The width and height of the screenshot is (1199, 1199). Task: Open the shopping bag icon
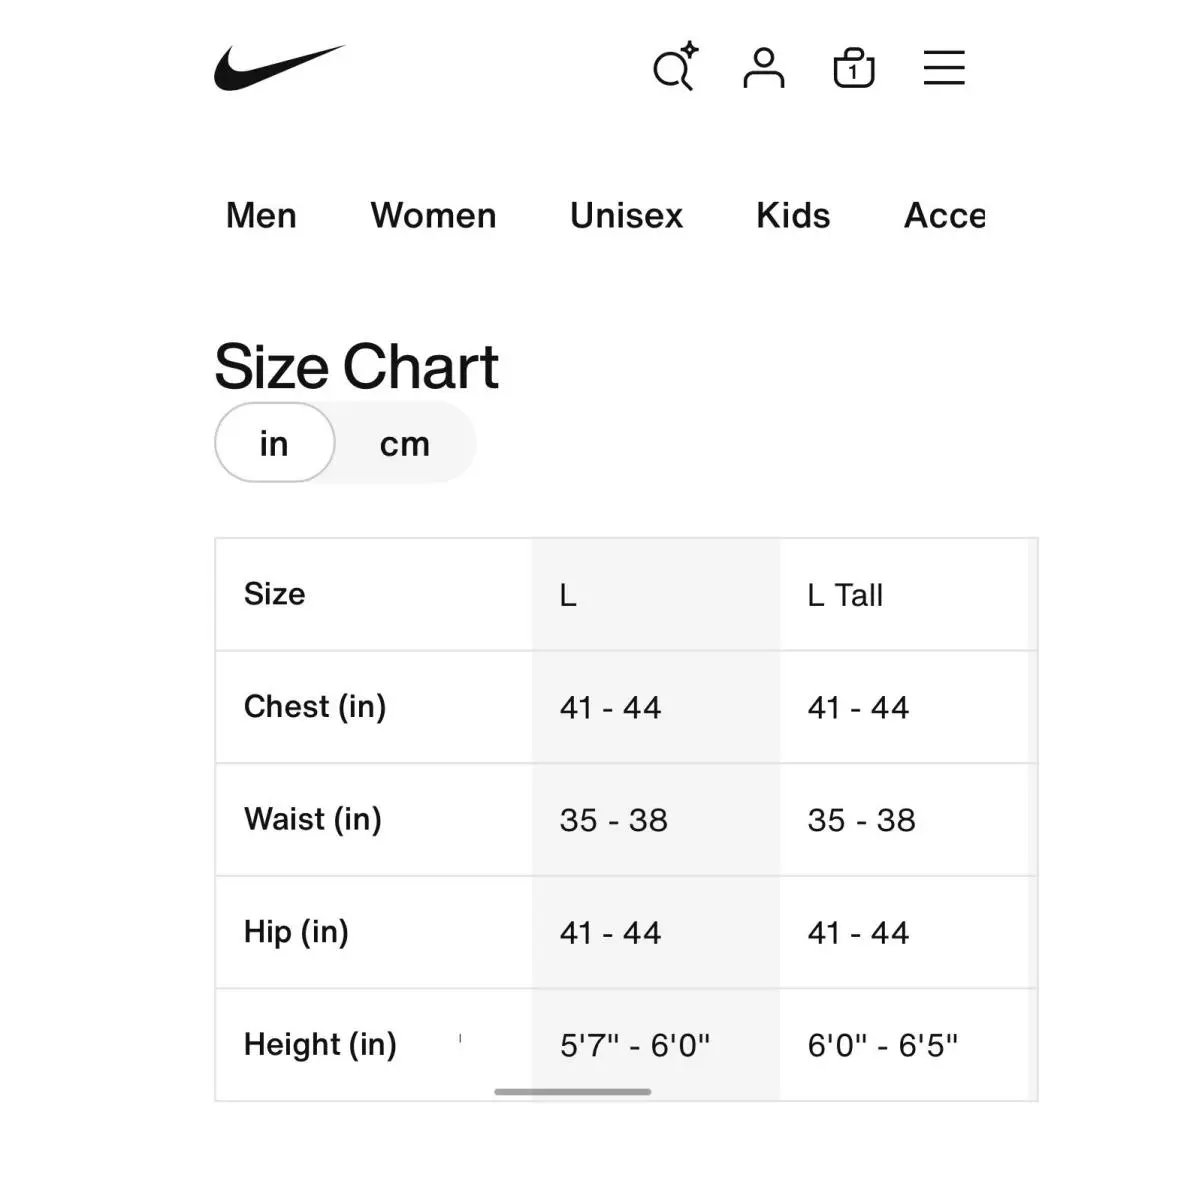point(853,68)
